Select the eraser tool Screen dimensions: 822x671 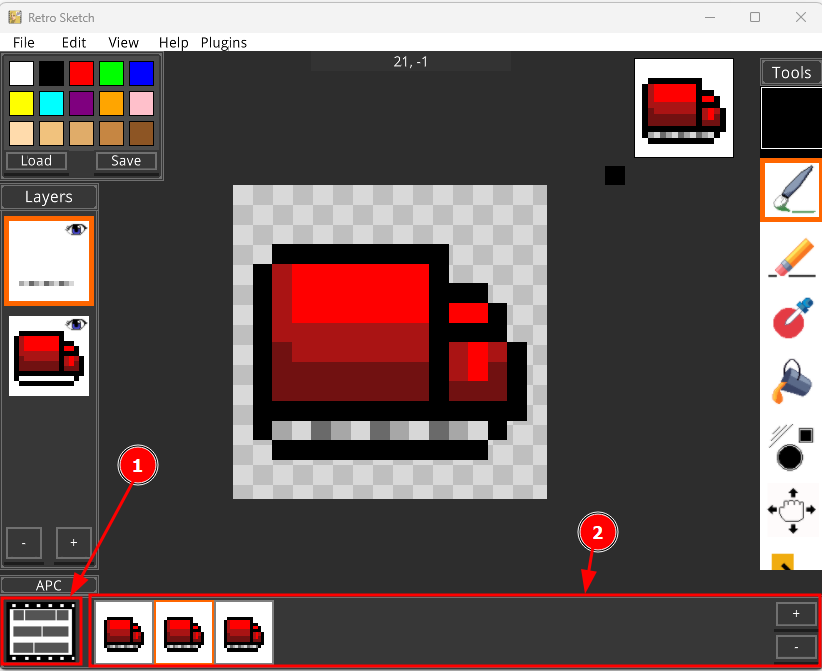click(791, 257)
